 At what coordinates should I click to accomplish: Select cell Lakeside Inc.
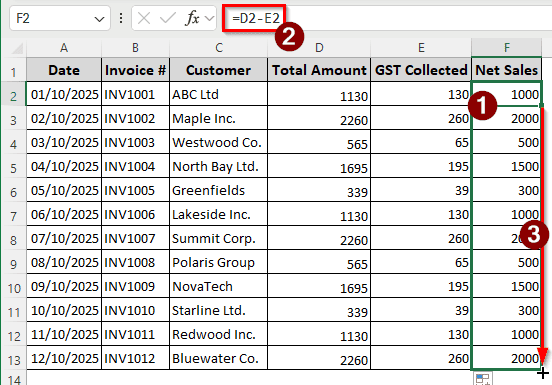[x=219, y=214]
